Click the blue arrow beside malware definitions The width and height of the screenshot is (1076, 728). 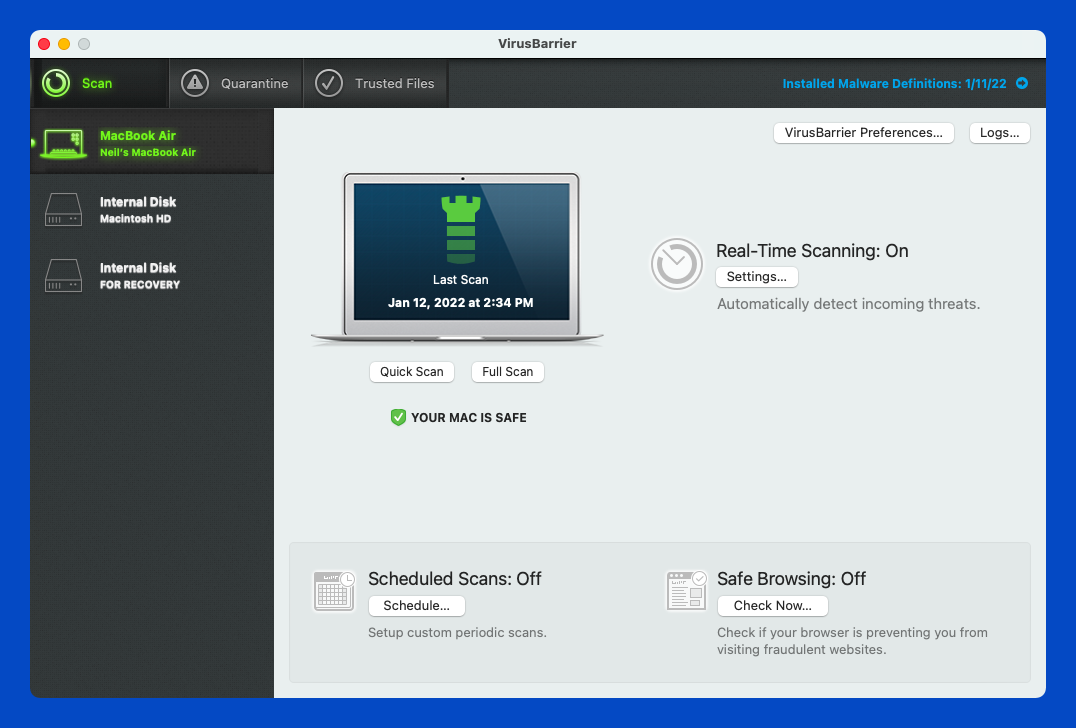pos(1022,83)
